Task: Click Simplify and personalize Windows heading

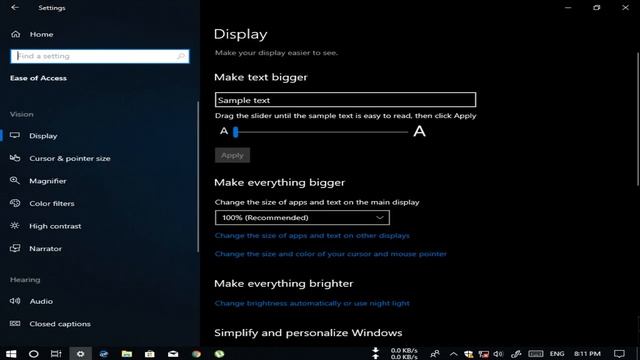Action: coord(308,333)
